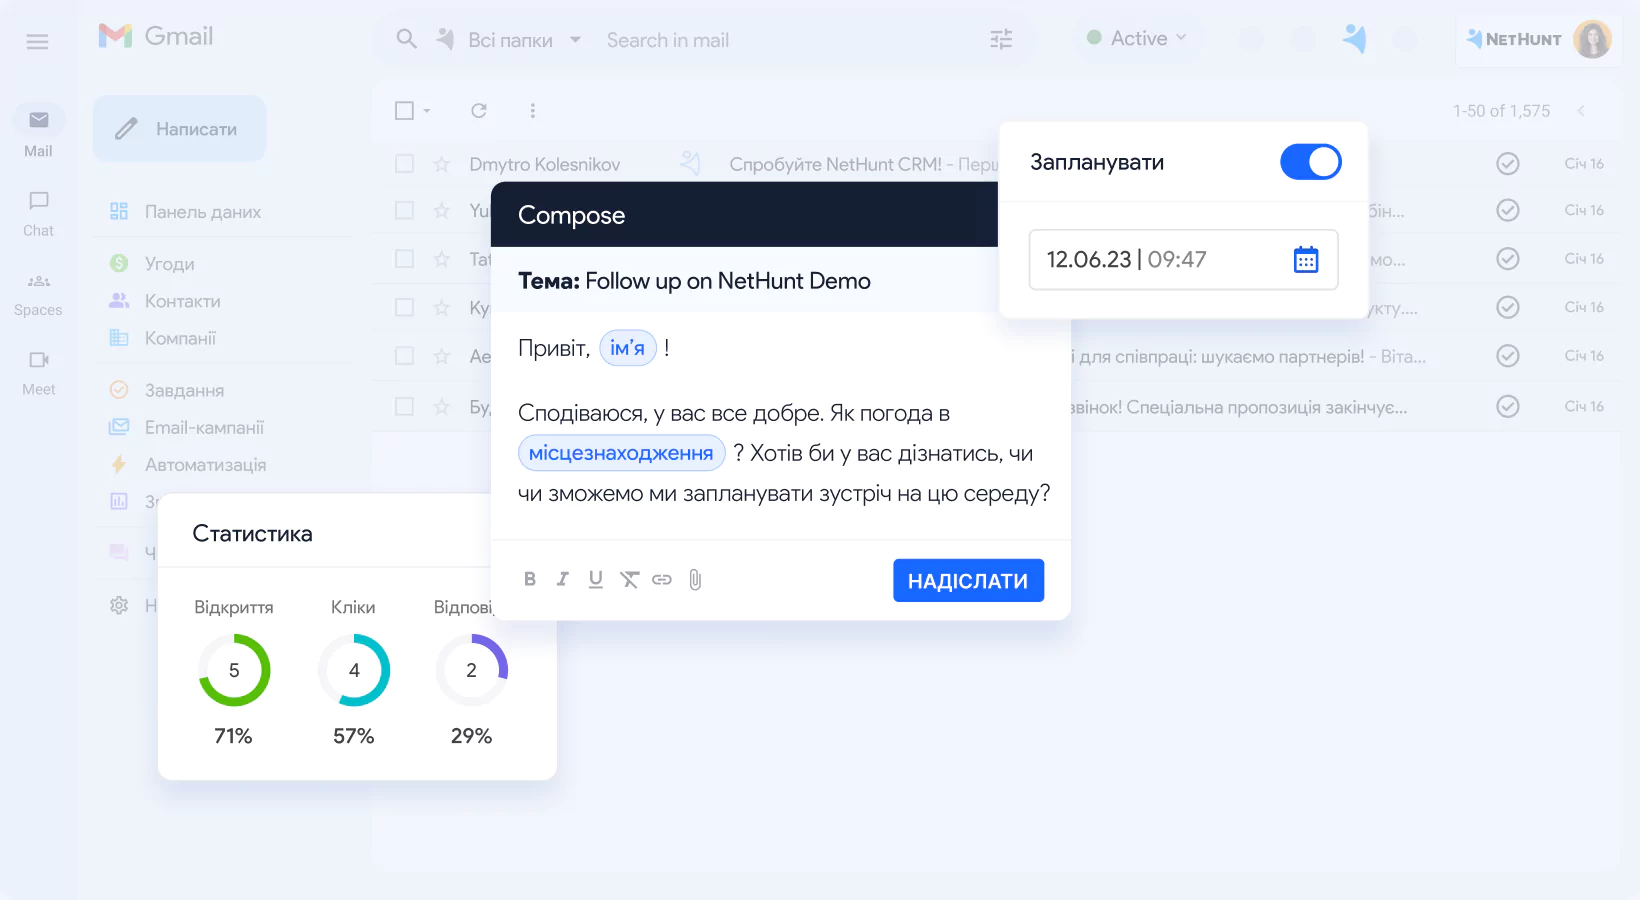Viewport: 1640px width, 900px height.
Task: Open Панель даних in the sidebar
Action: pyautogui.click(x=186, y=211)
